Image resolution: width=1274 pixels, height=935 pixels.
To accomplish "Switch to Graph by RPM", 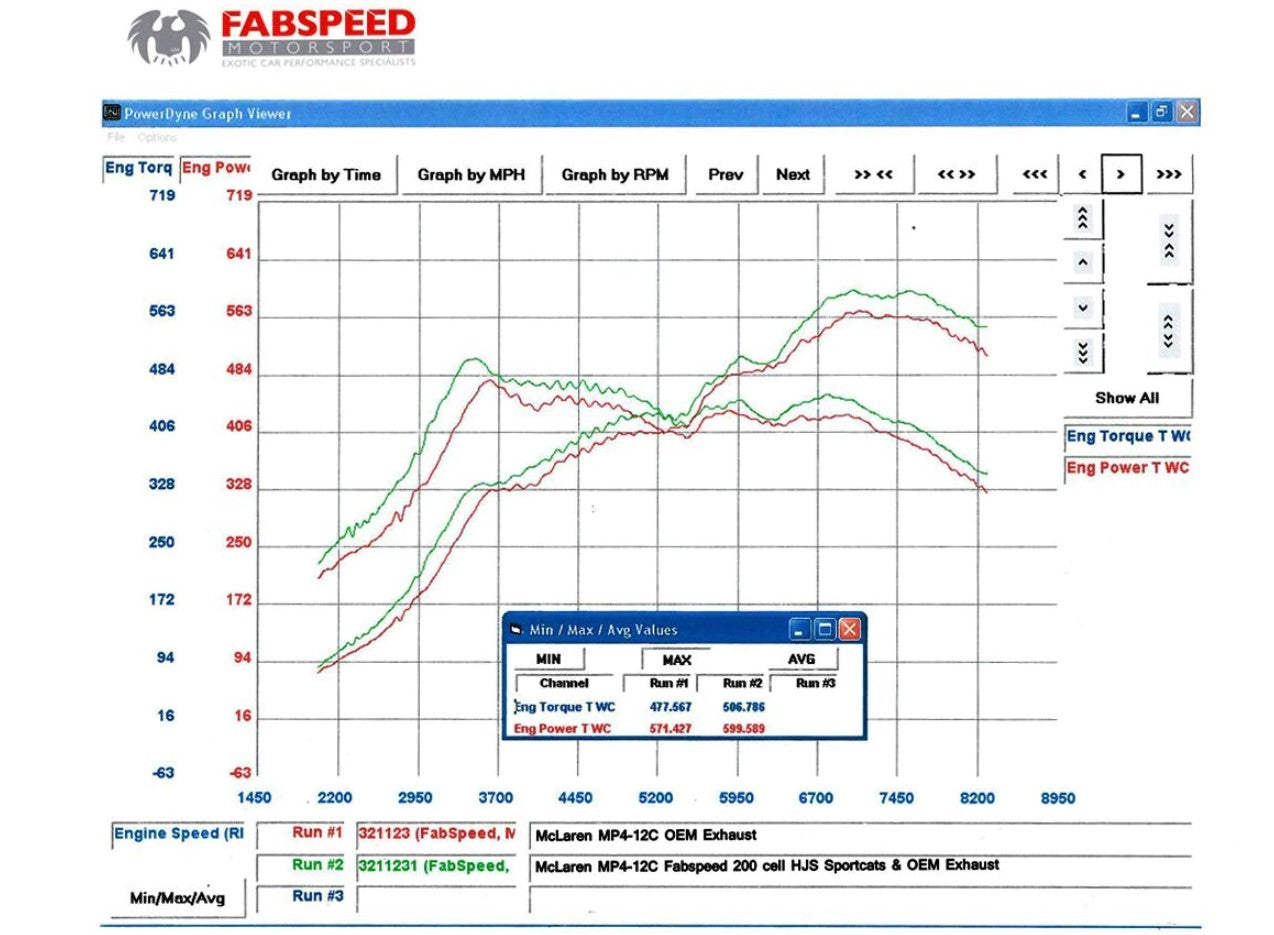I will (x=614, y=174).
